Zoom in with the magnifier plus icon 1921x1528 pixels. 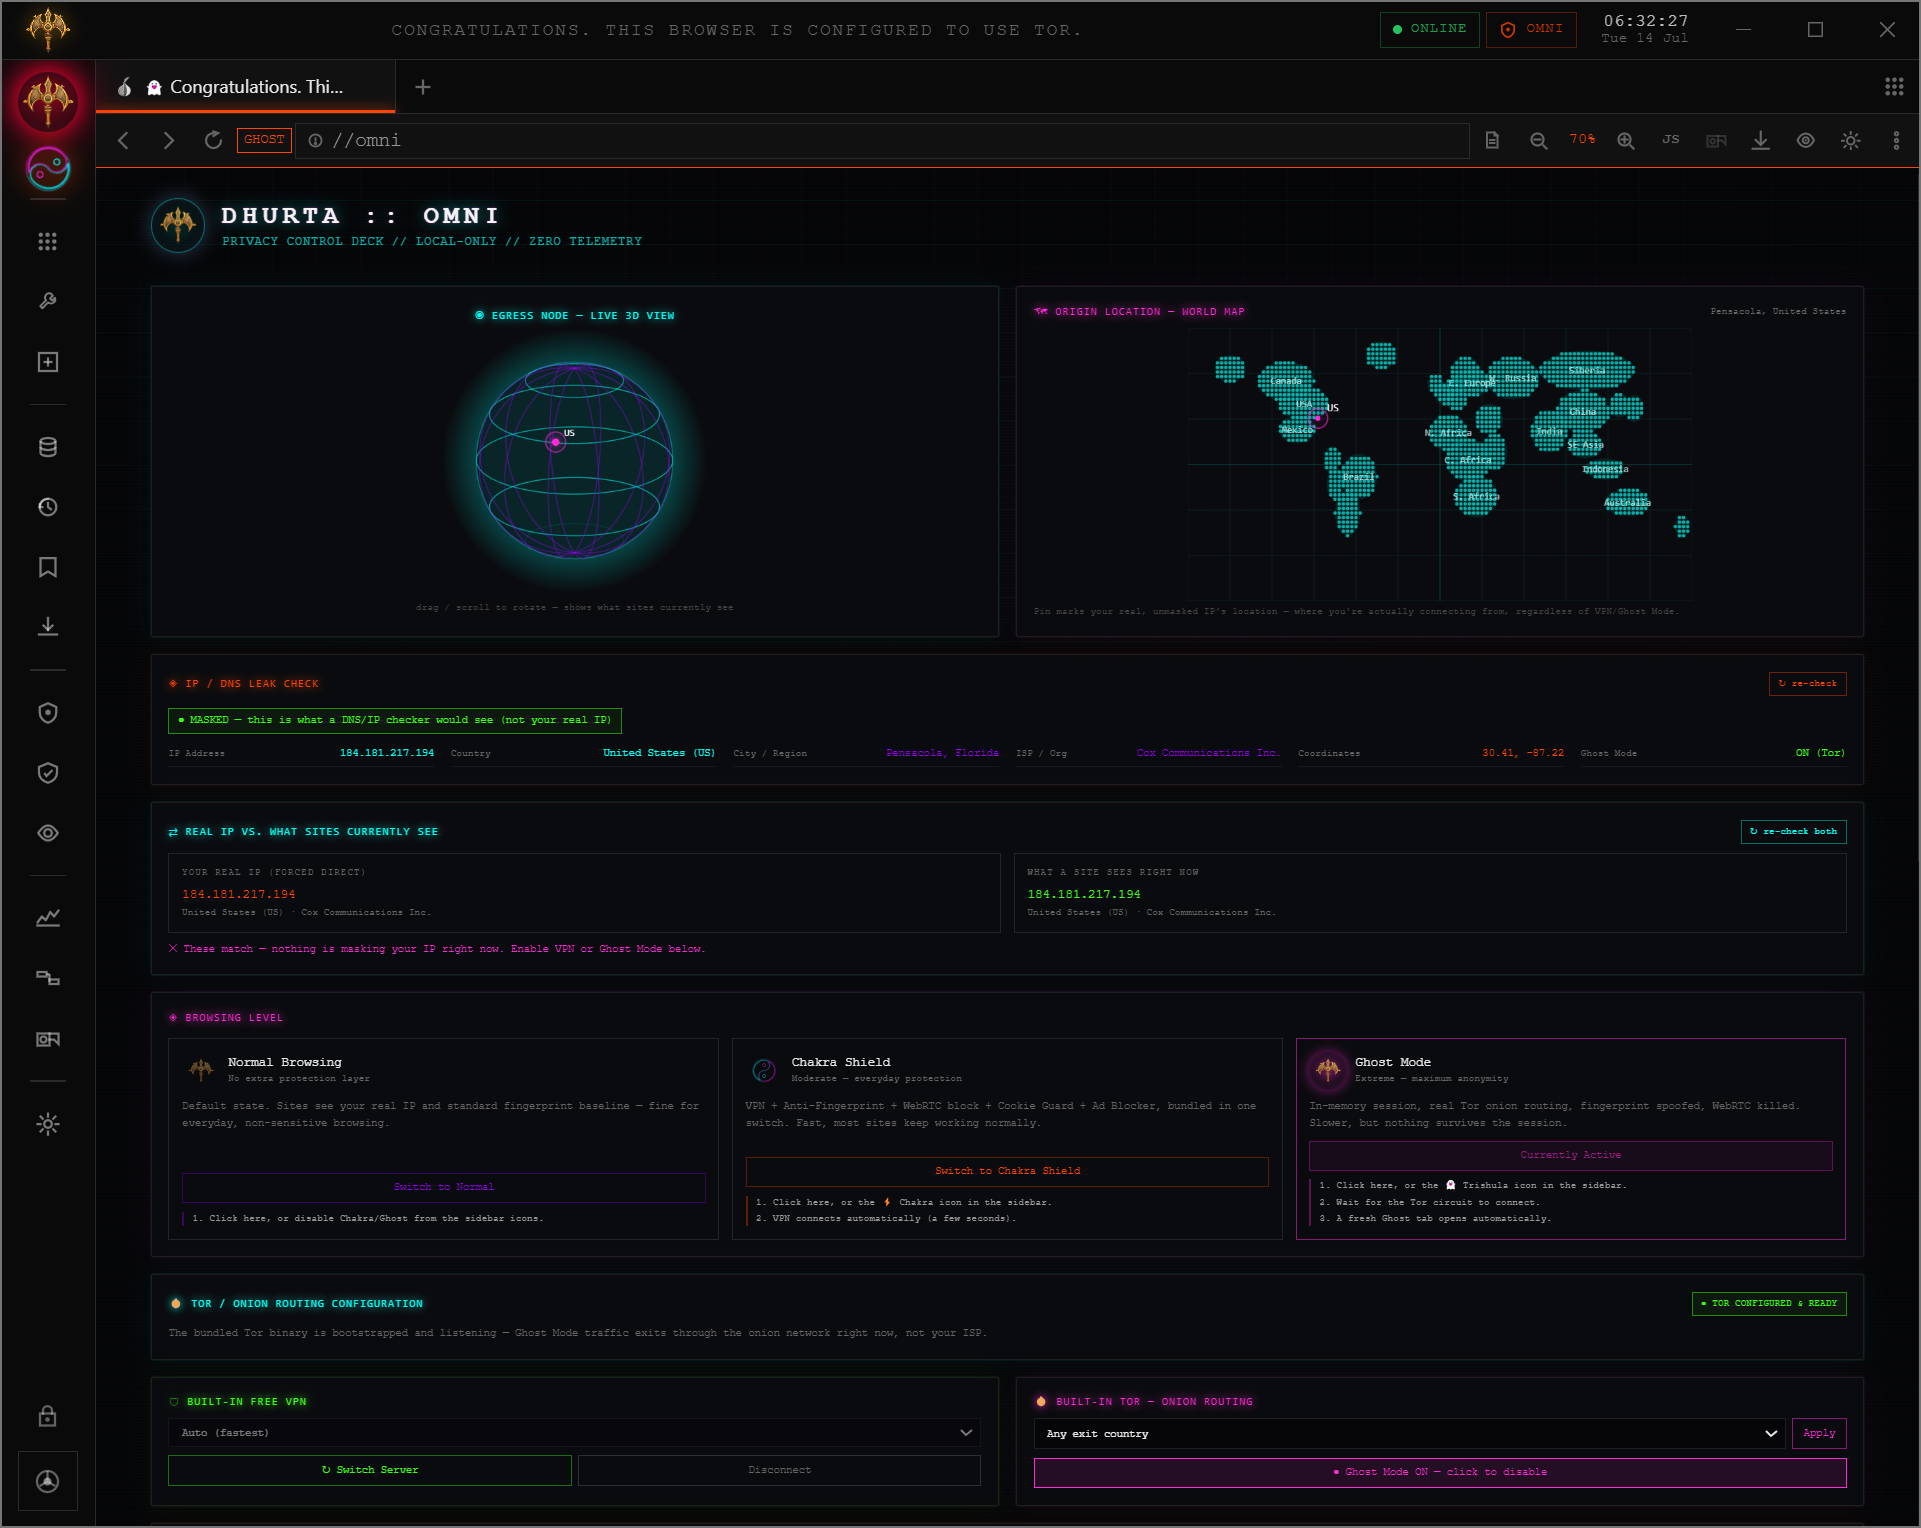(1626, 141)
